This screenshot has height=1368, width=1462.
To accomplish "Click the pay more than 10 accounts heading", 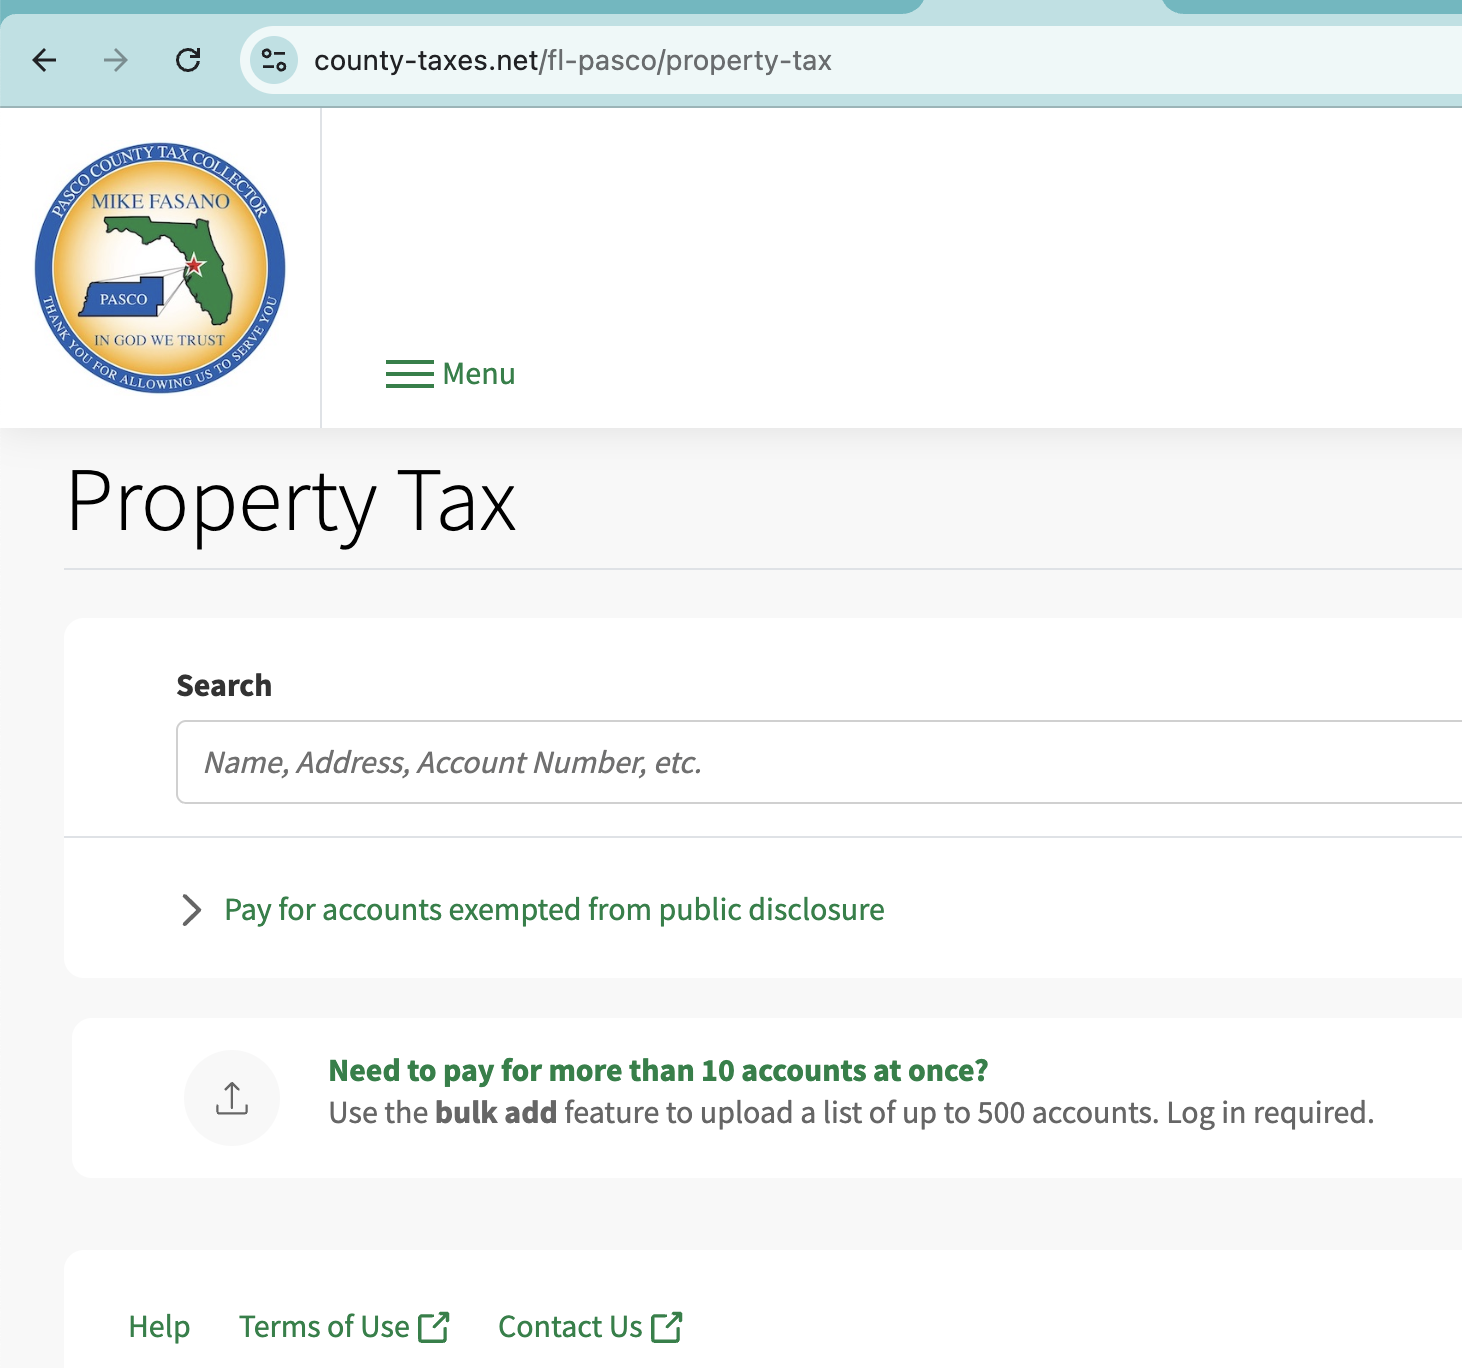I will tap(657, 1070).
